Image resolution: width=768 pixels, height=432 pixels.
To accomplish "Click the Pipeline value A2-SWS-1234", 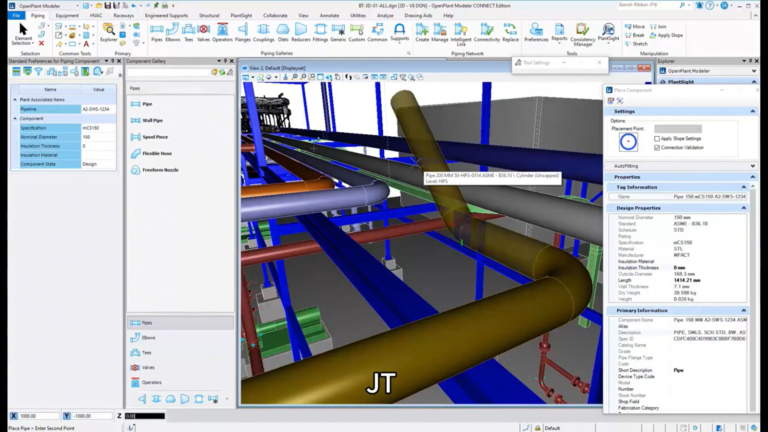I will pos(98,109).
